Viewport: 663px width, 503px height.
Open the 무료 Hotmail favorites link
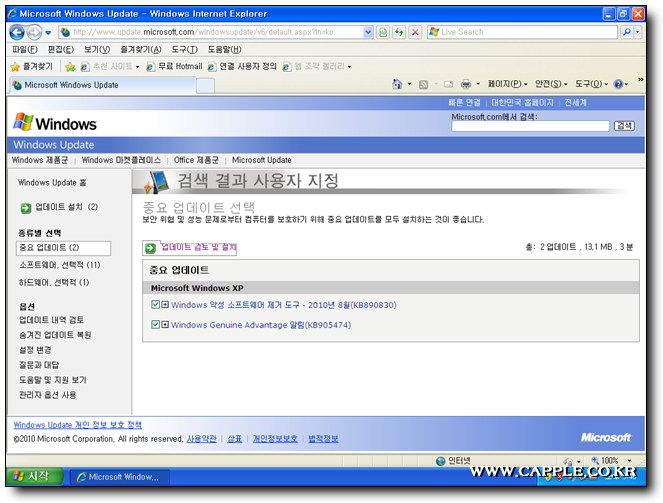174,67
